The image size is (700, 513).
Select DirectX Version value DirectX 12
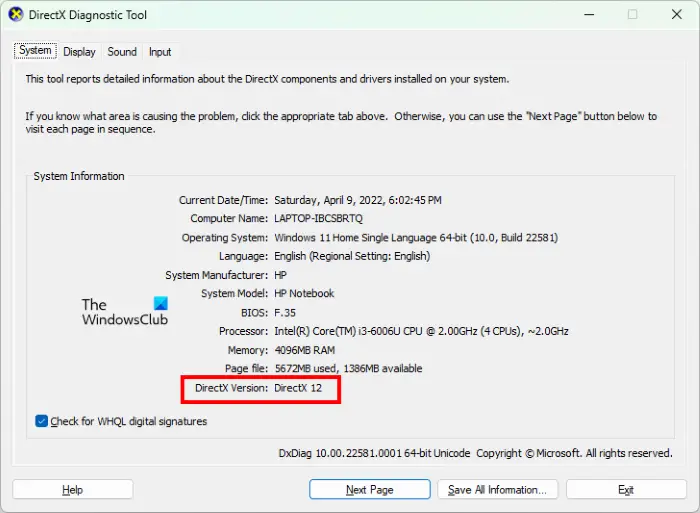298,388
